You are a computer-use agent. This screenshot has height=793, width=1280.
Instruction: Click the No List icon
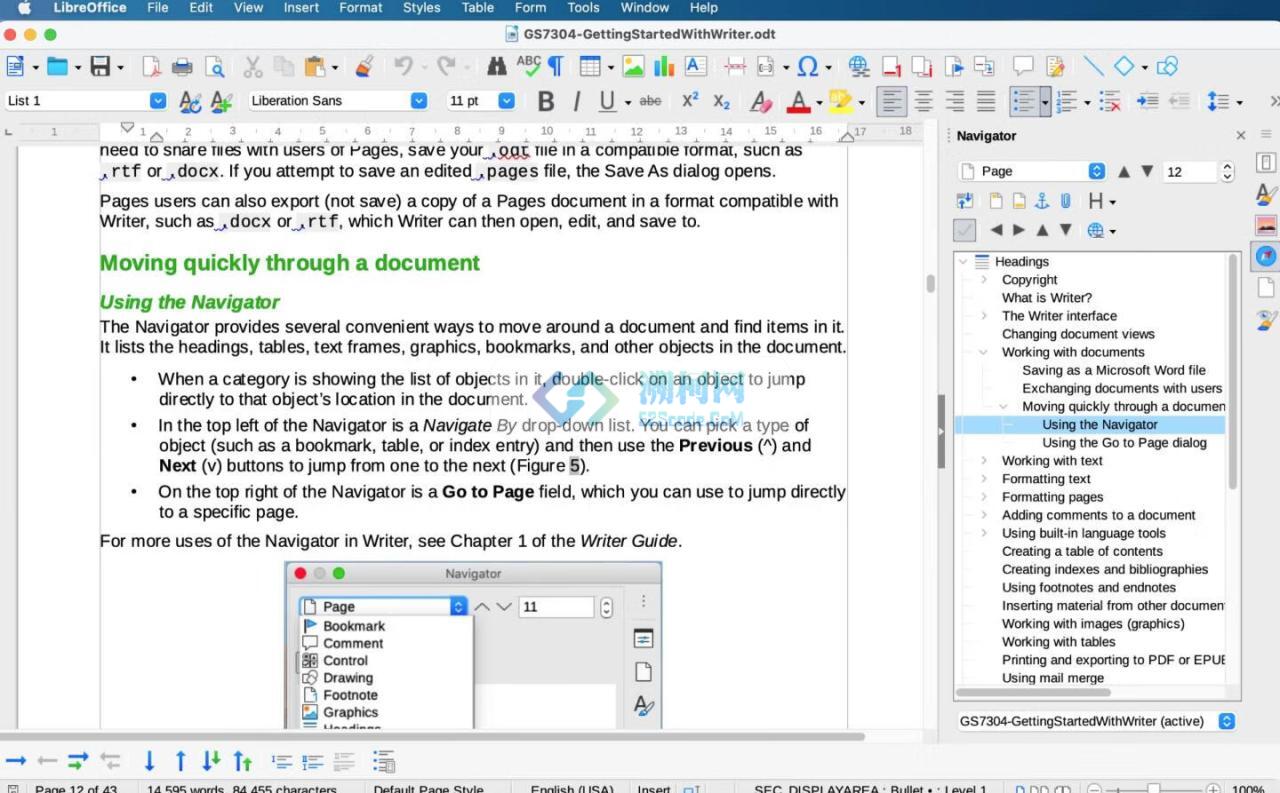[1109, 101]
